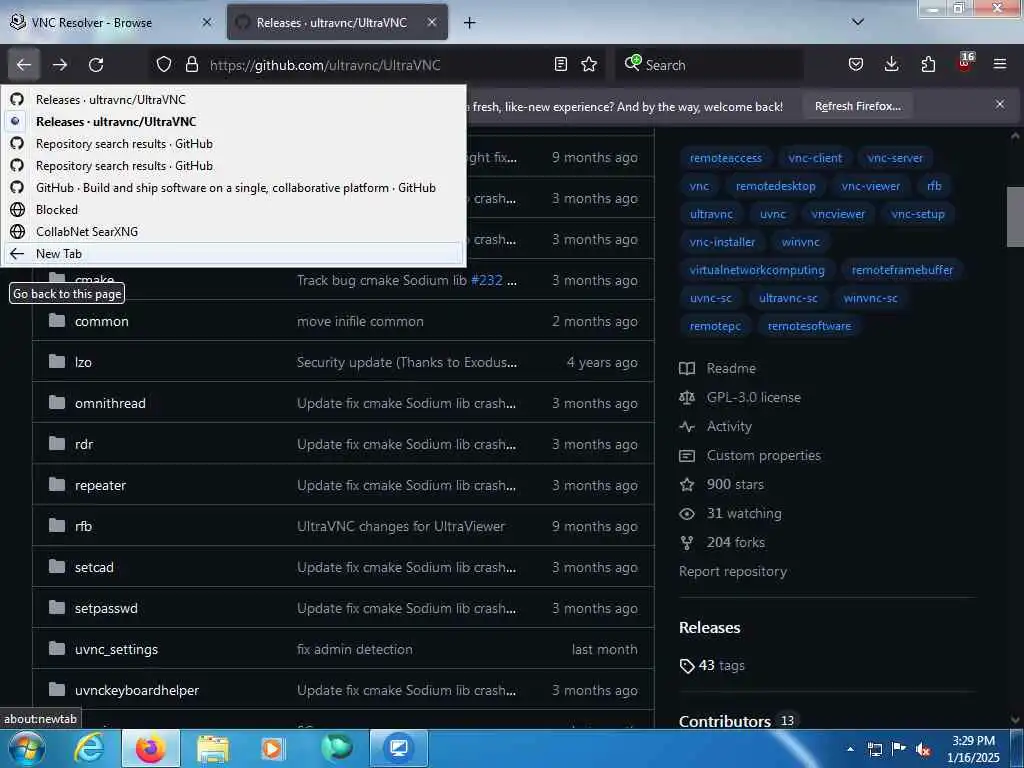The height and width of the screenshot is (768, 1024).
Task: Open the uvnc_settings folder
Action: [116, 650]
